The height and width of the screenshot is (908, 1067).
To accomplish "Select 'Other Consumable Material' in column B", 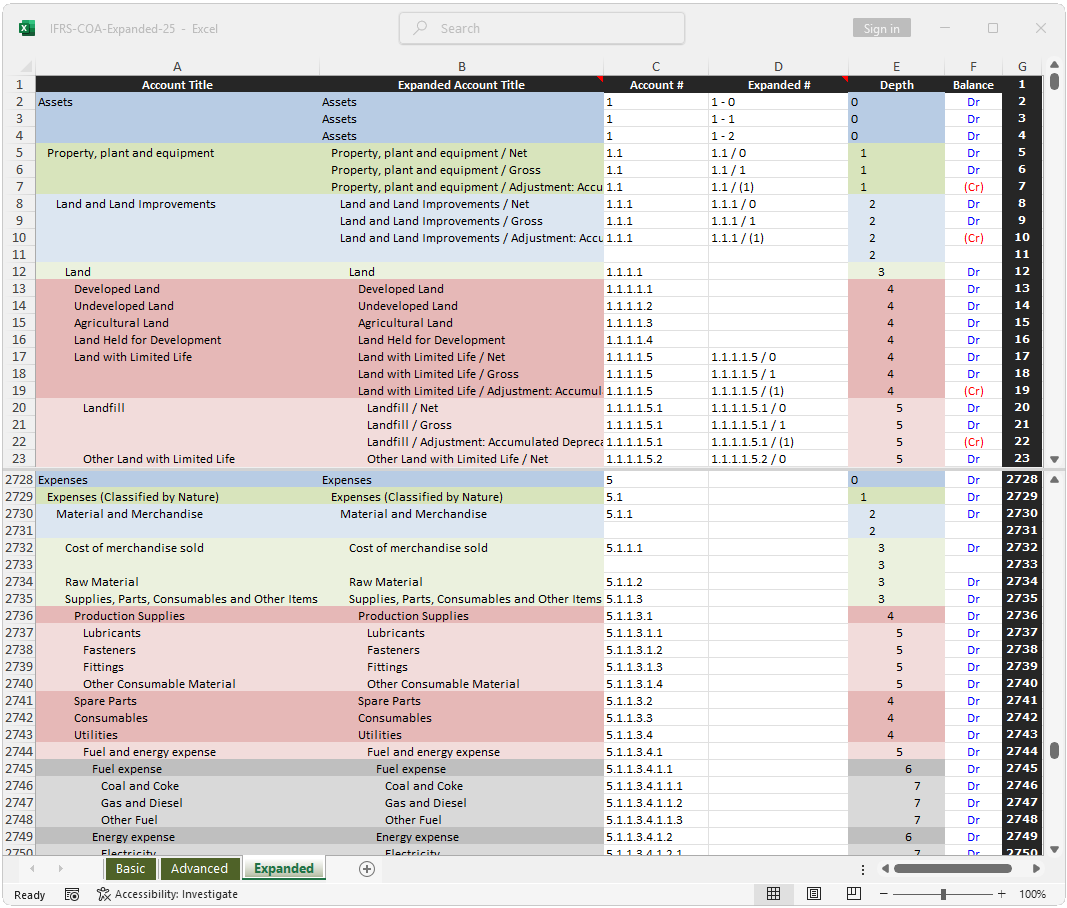I will 461,684.
